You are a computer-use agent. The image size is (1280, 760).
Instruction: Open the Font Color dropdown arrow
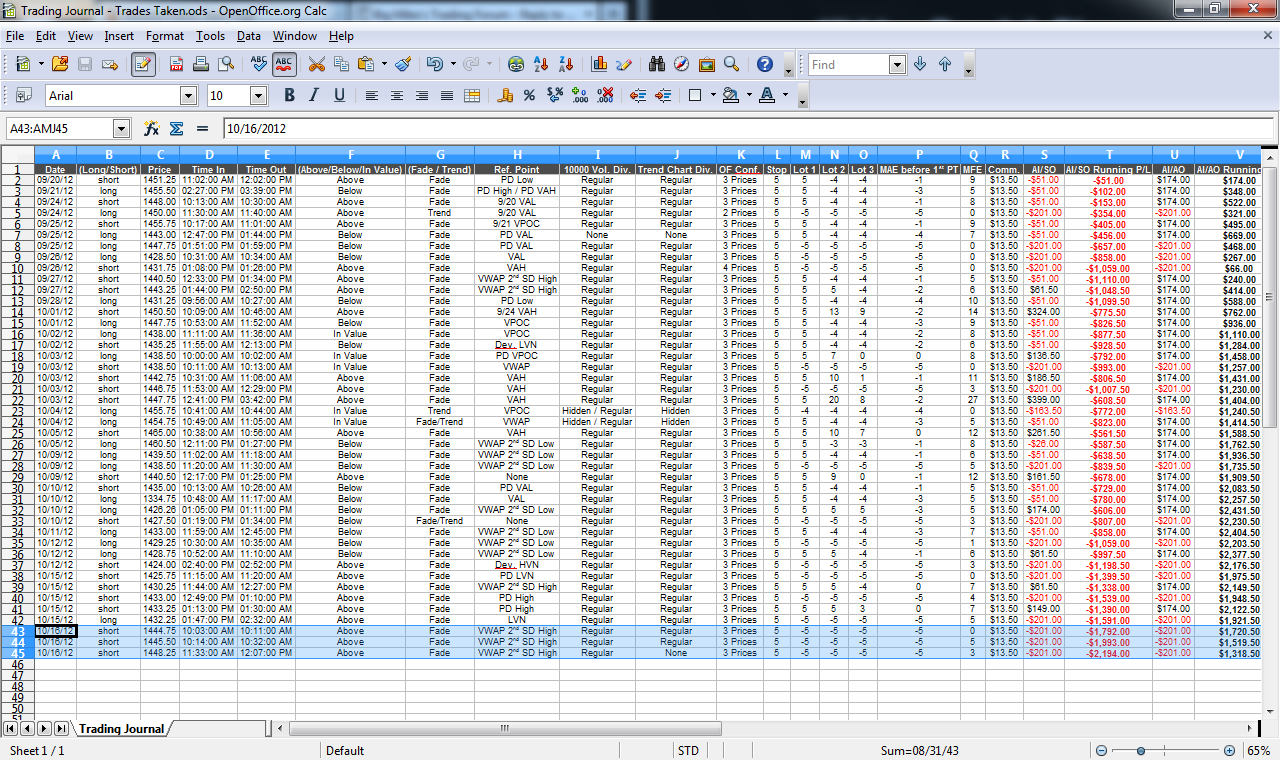(786, 96)
